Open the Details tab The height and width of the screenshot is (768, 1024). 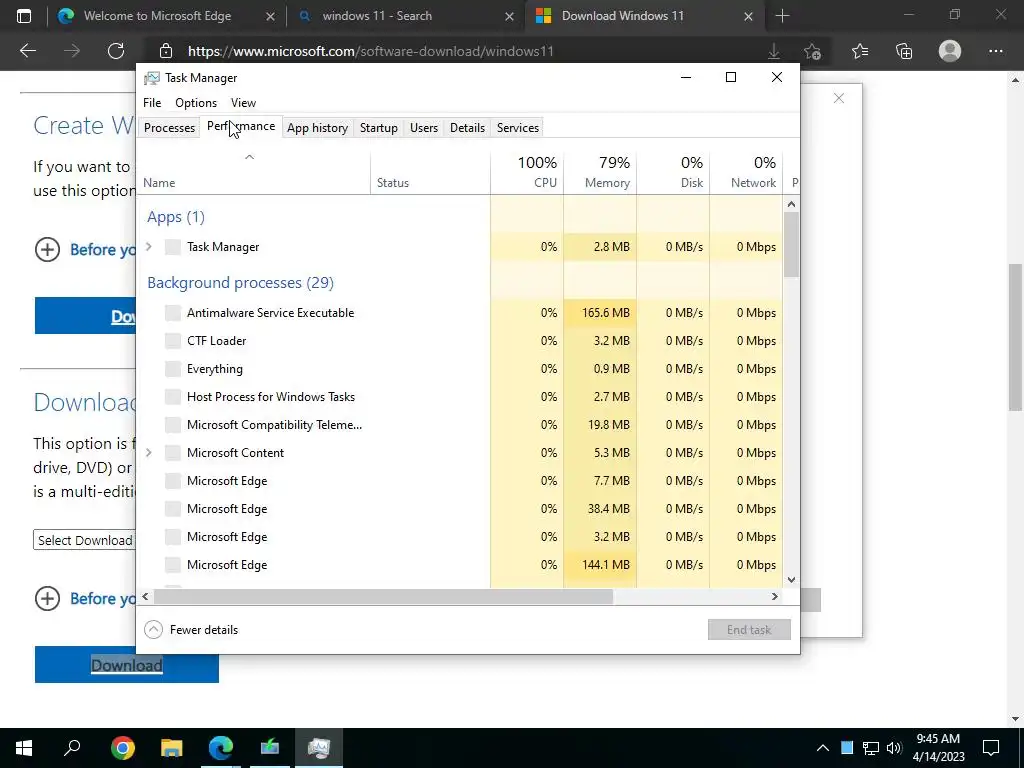pos(468,127)
